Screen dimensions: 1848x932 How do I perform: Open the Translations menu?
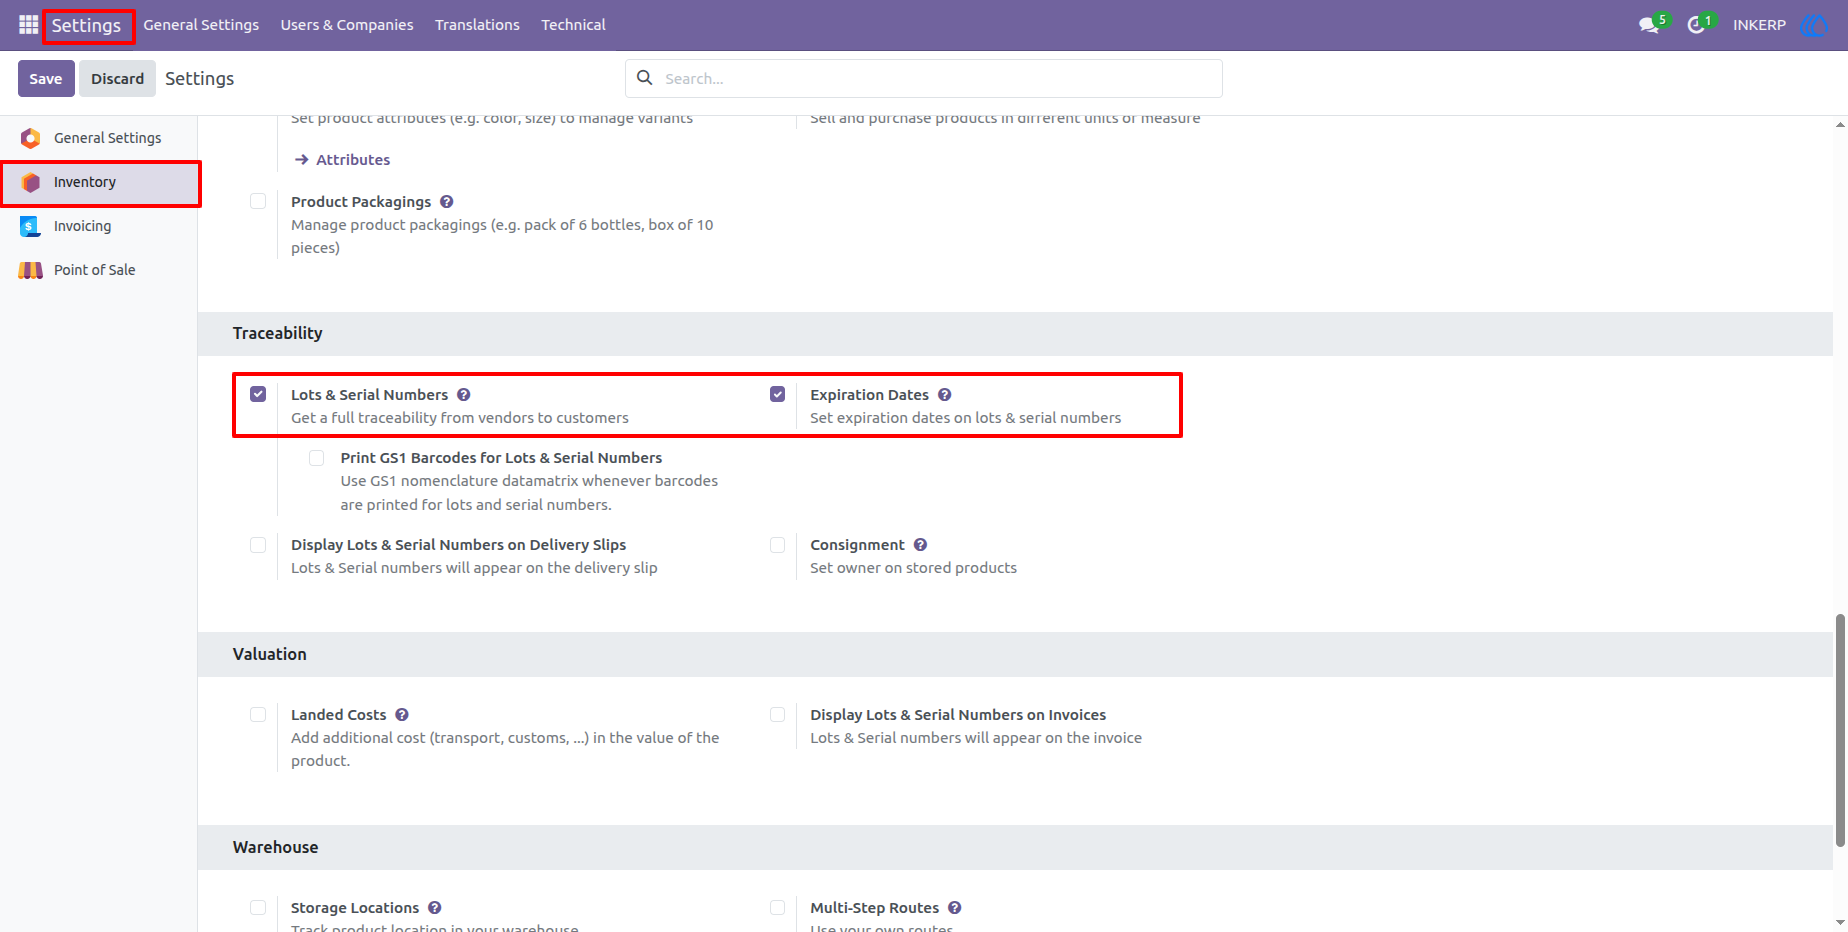(x=477, y=25)
